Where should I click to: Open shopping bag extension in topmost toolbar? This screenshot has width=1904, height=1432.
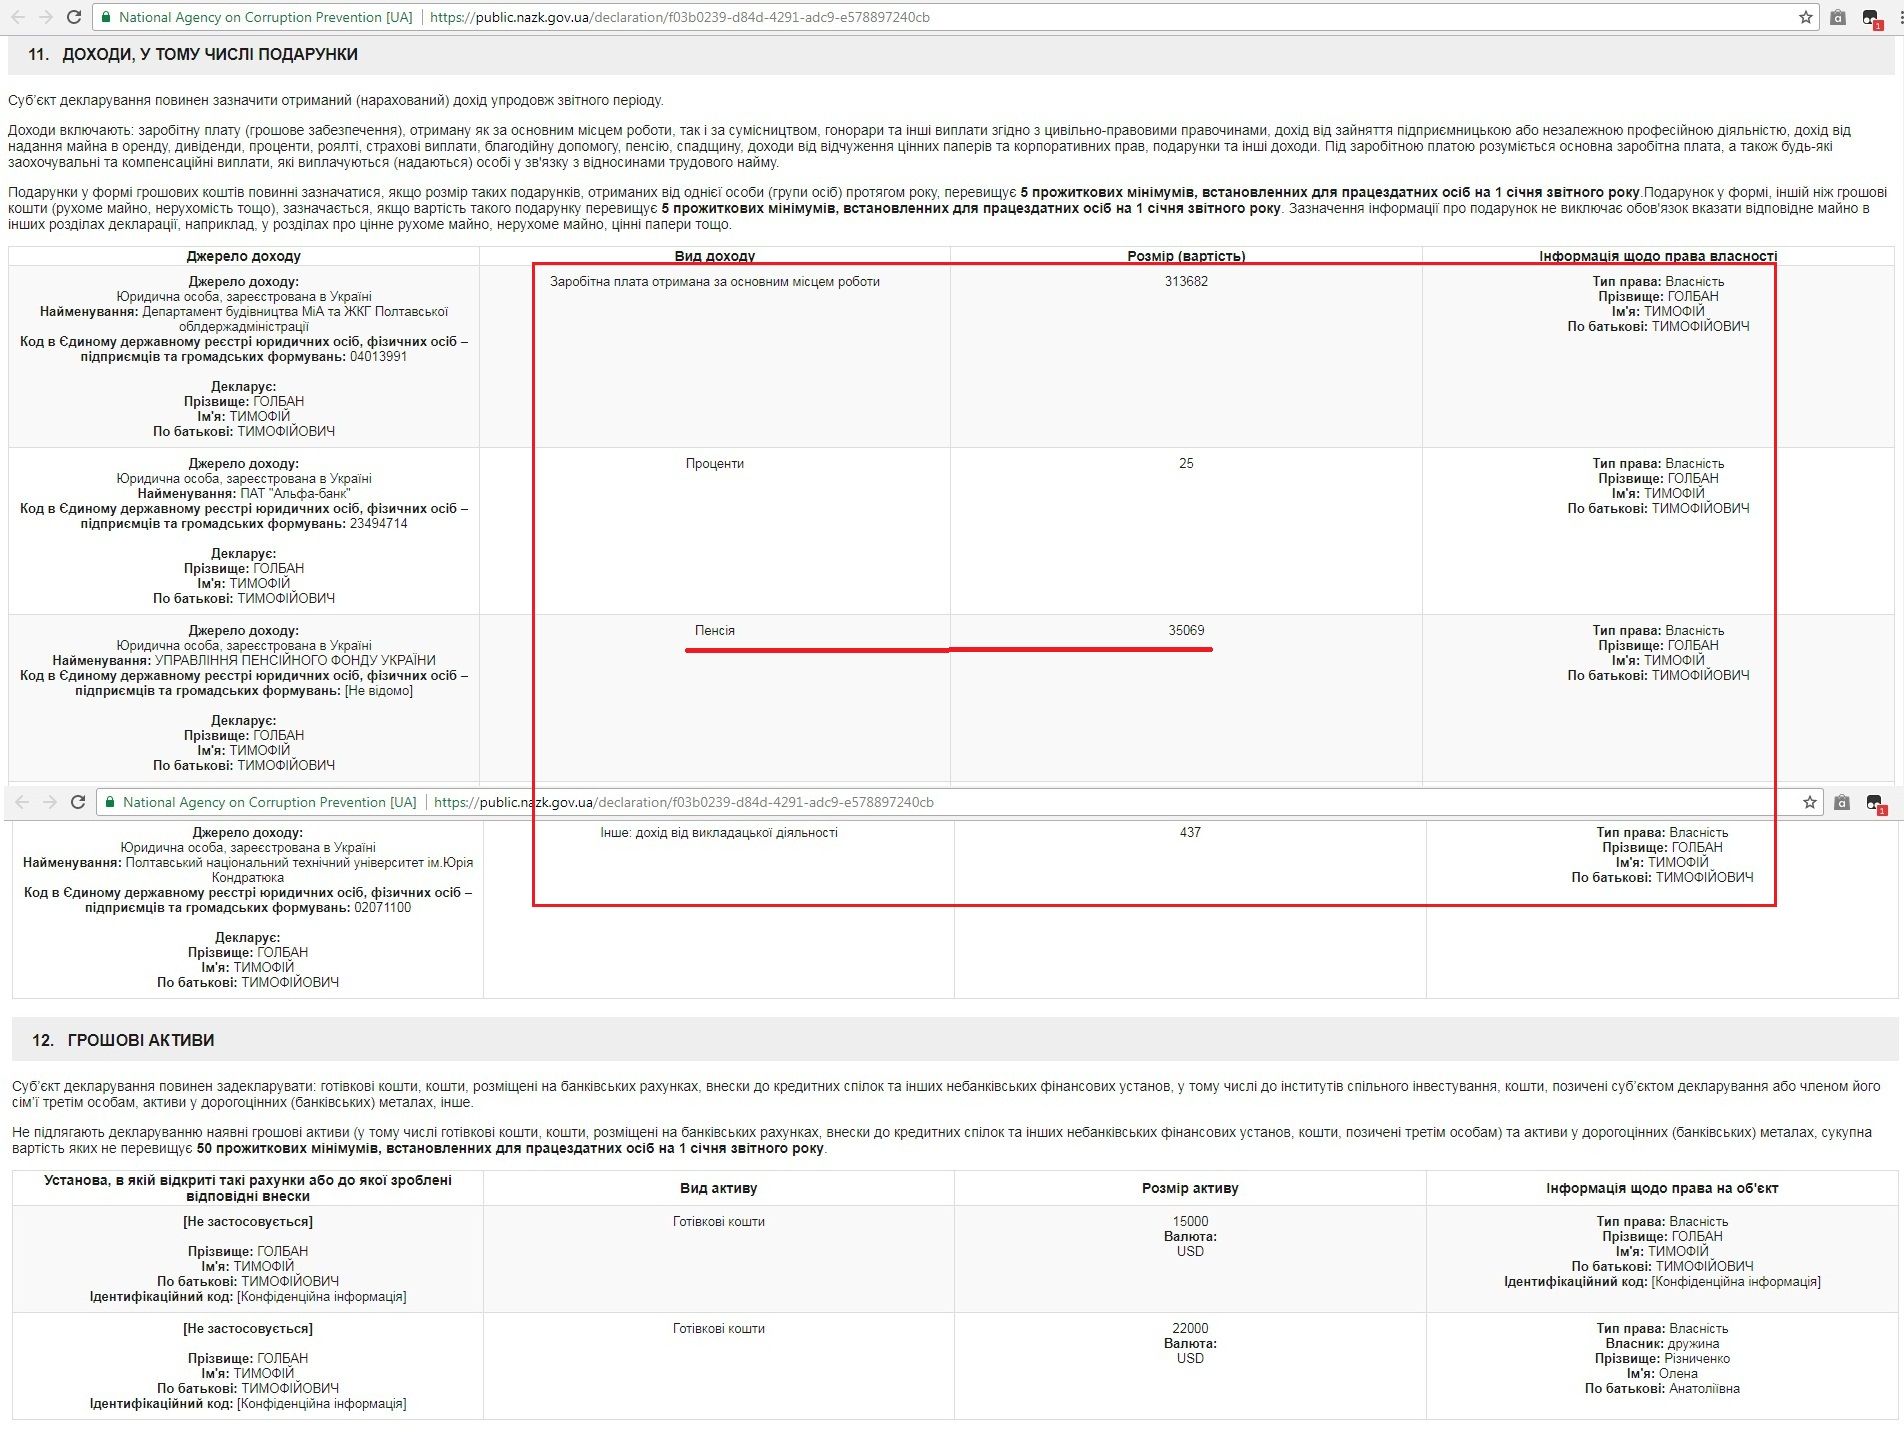1837,17
